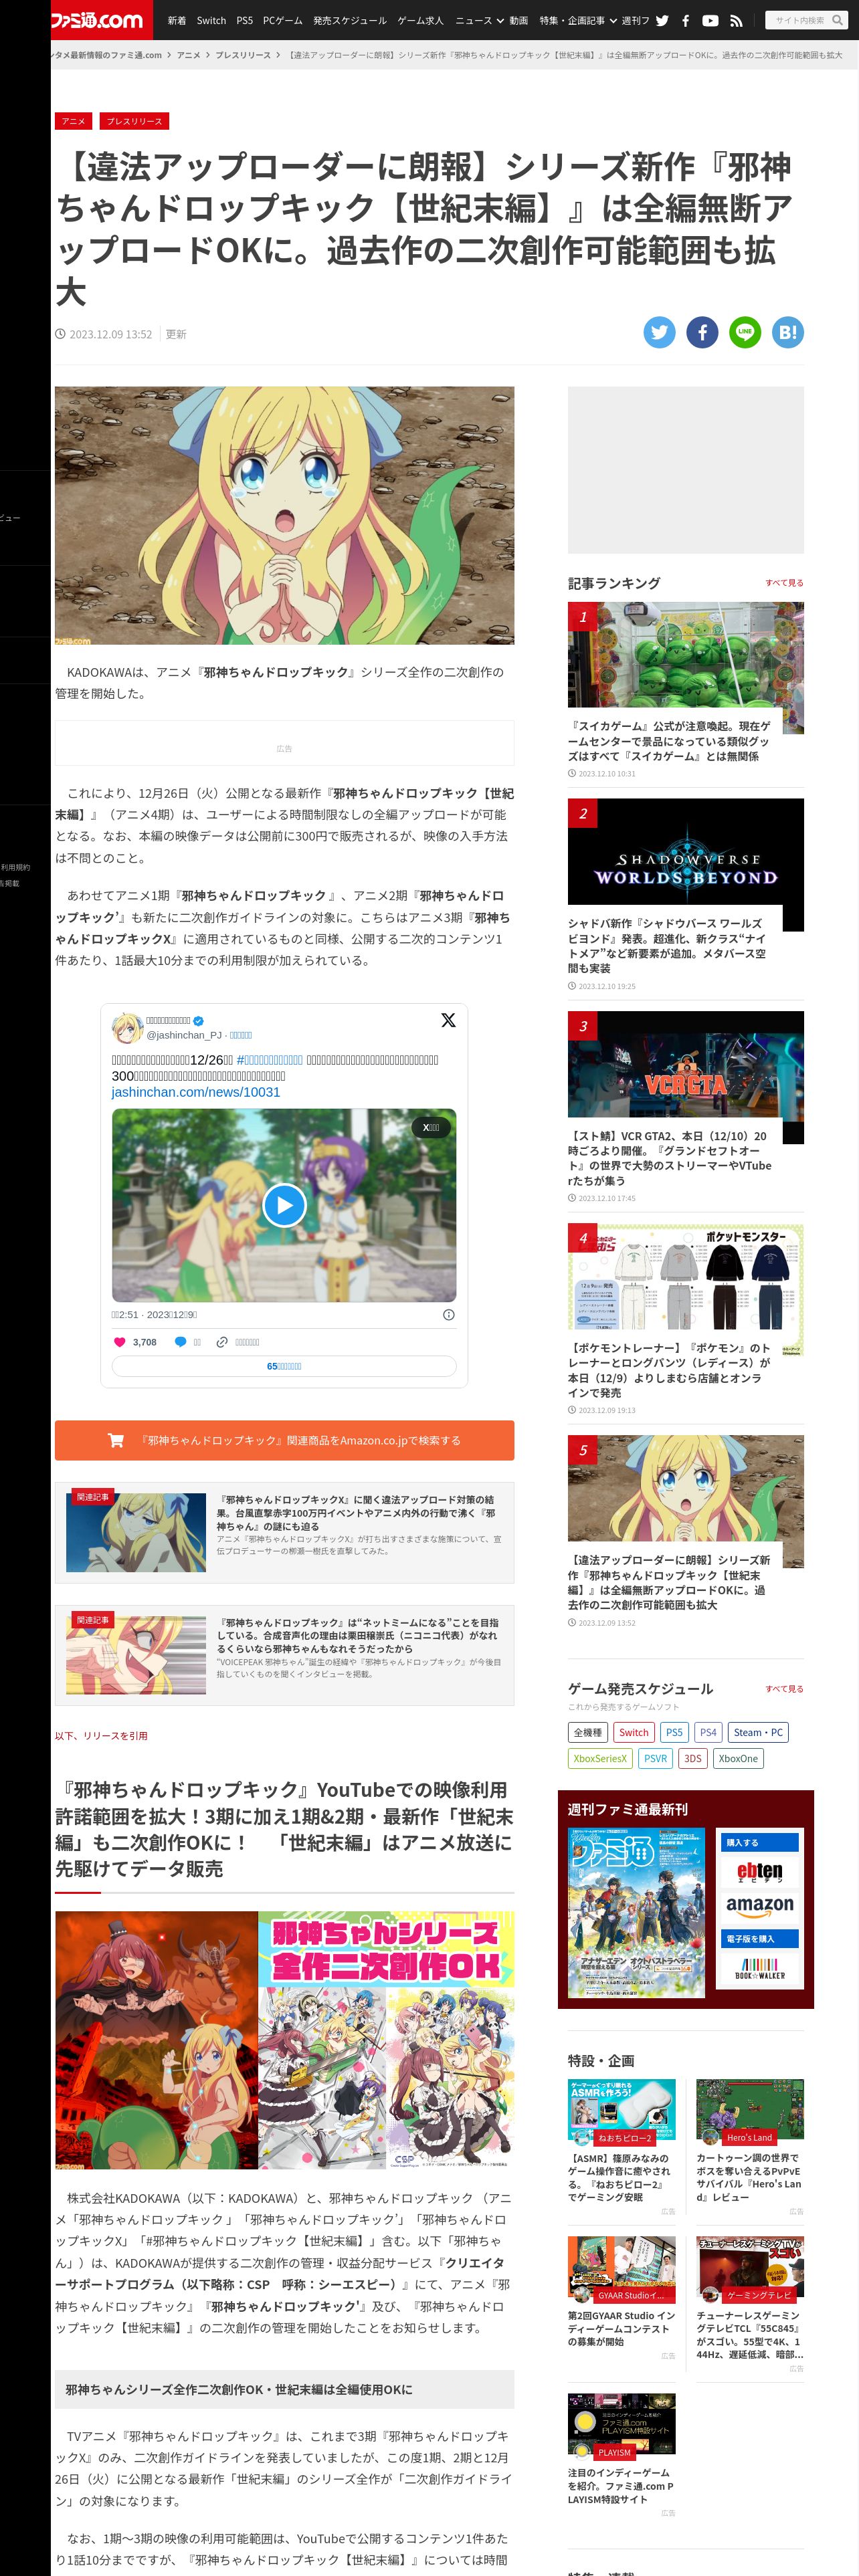Screen dimensions: 859x2576
Task: Share article via blue Twitter circle button
Action: click(x=659, y=332)
